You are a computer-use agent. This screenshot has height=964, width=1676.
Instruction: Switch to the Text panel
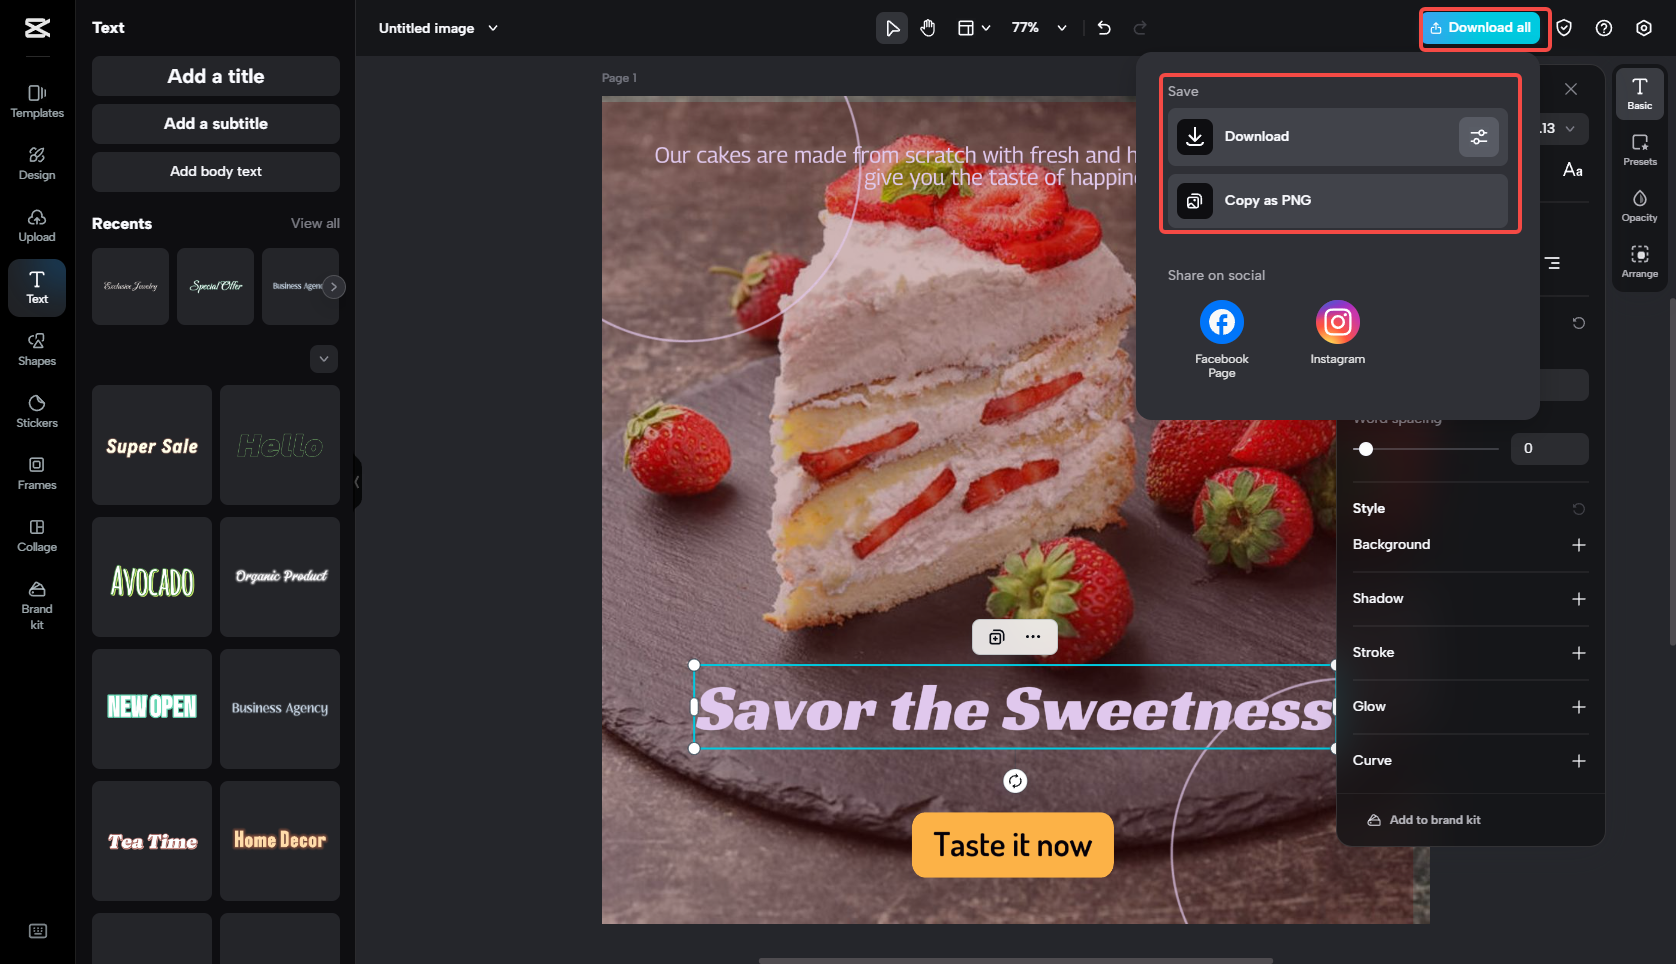pyautogui.click(x=37, y=288)
